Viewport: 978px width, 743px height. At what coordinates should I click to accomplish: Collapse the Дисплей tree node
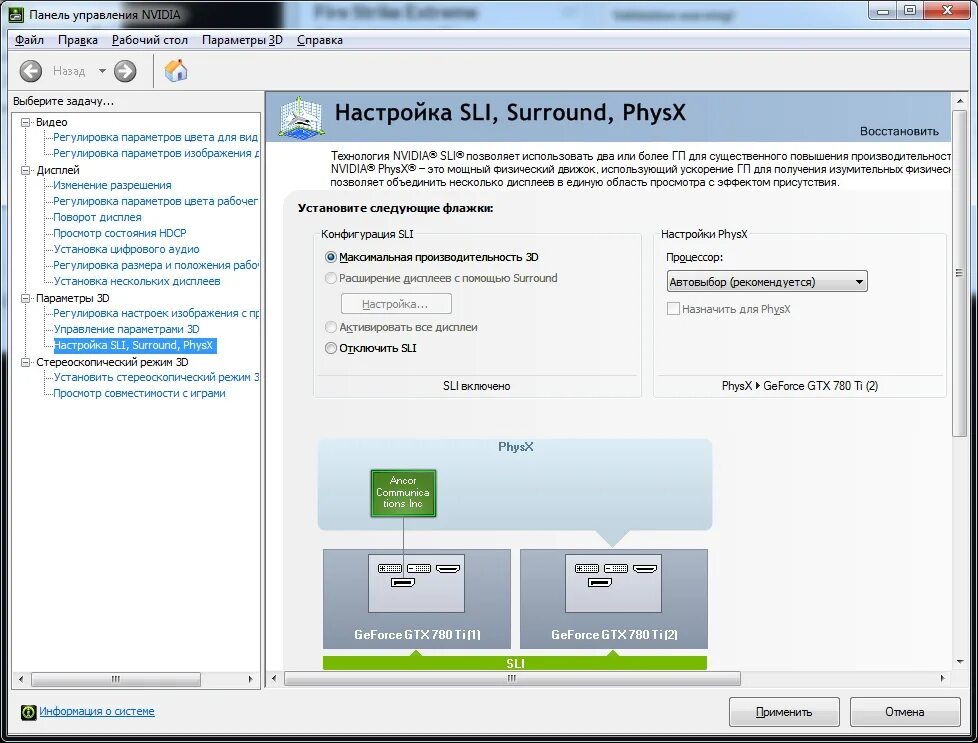pos(26,170)
